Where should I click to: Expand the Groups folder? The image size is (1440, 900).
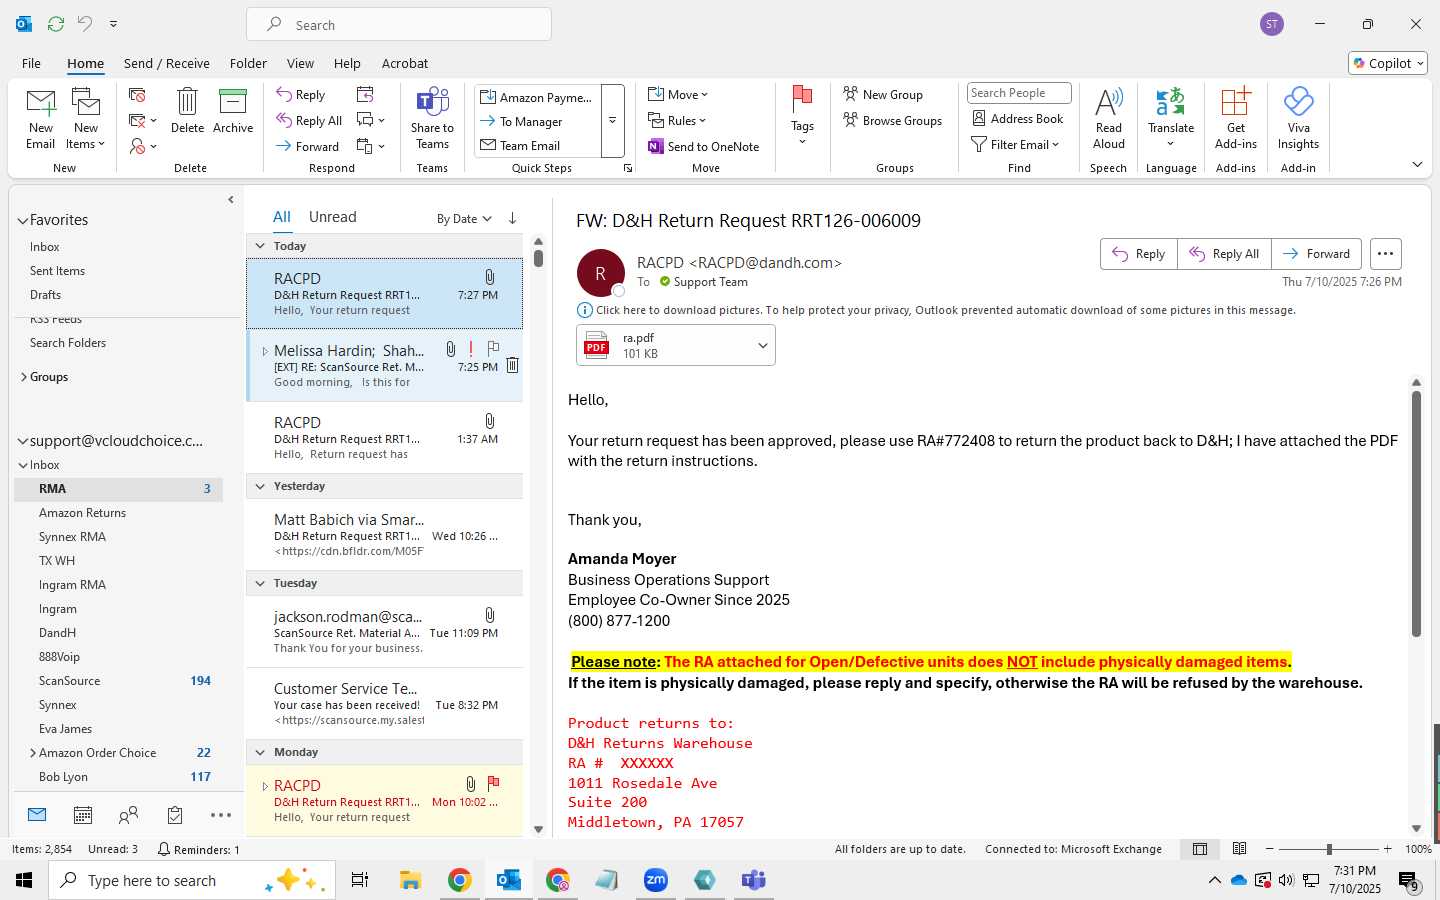23,377
